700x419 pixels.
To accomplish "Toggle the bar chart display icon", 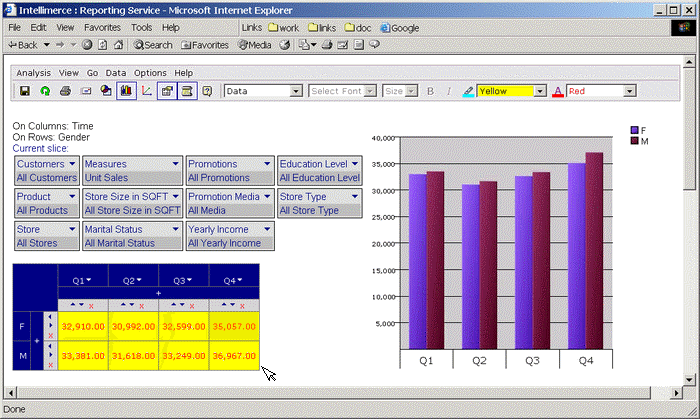I will pyautogui.click(x=126, y=91).
